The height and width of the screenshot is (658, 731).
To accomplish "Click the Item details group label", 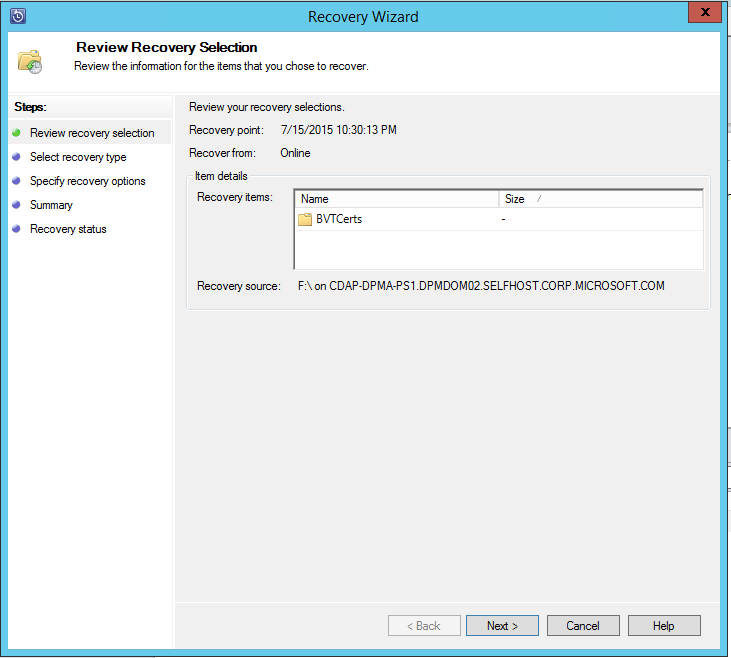I will point(221,176).
